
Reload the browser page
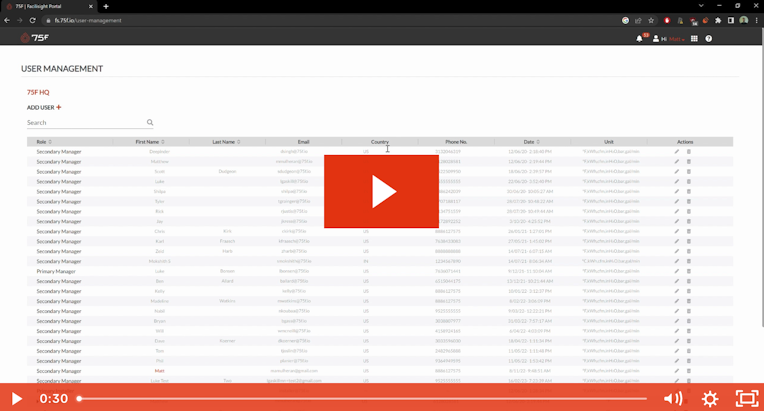point(33,20)
